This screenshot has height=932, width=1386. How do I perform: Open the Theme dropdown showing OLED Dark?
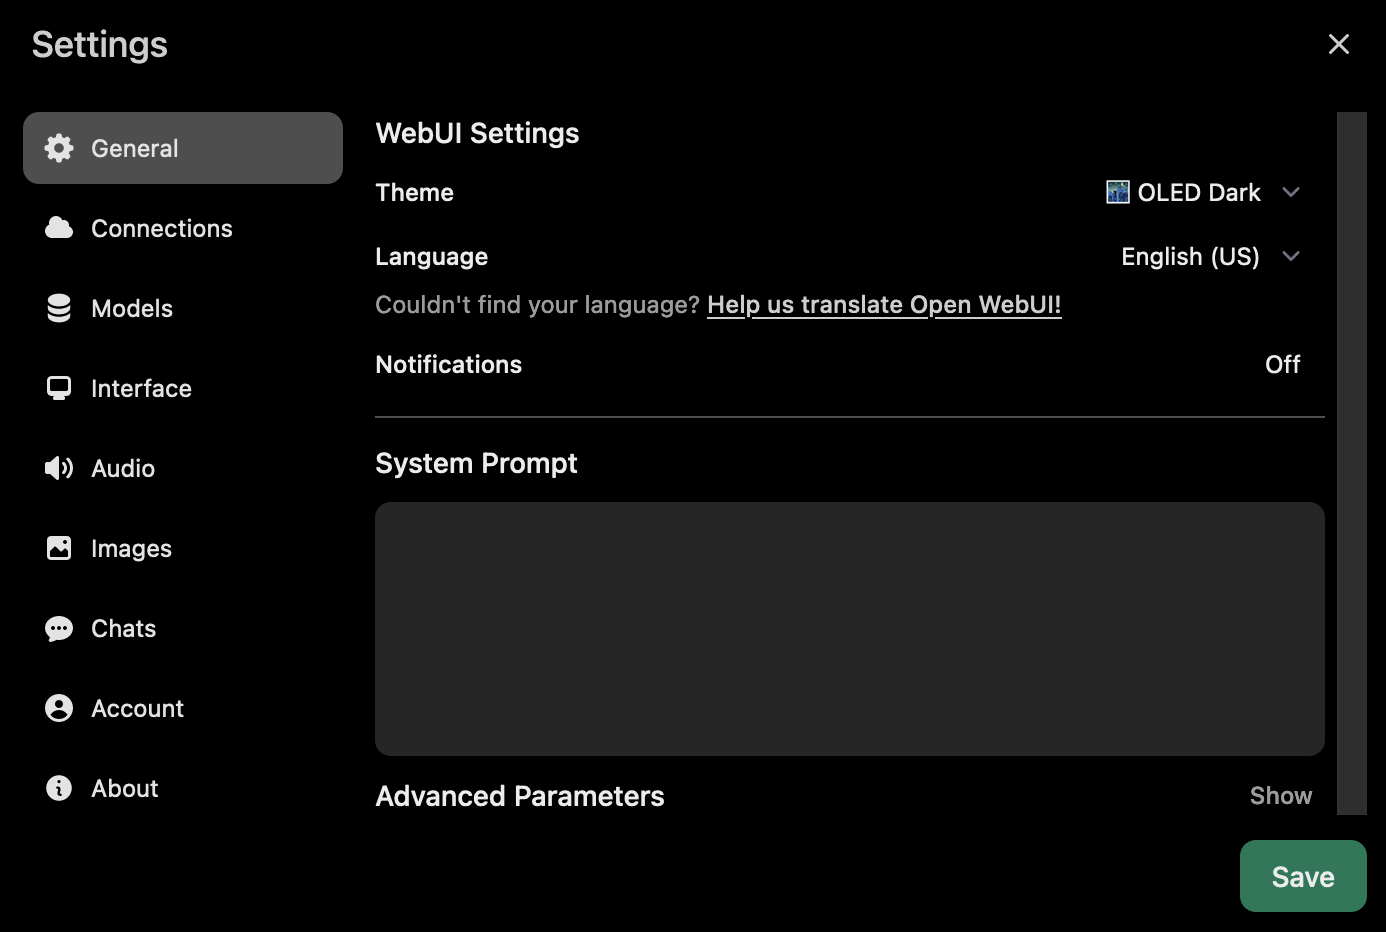(1203, 192)
